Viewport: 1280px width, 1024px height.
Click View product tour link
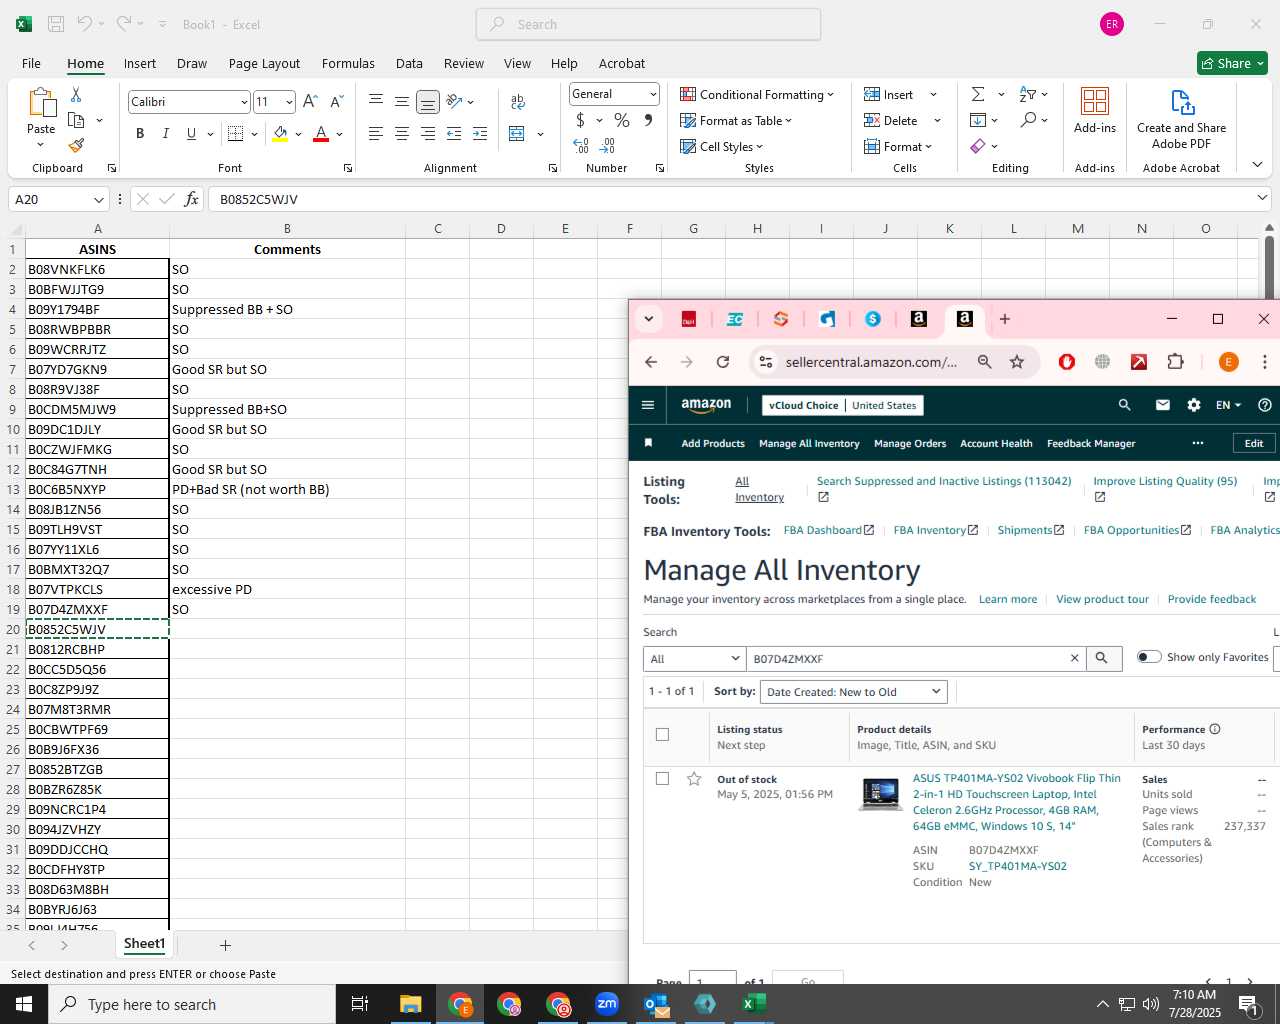click(x=1102, y=599)
